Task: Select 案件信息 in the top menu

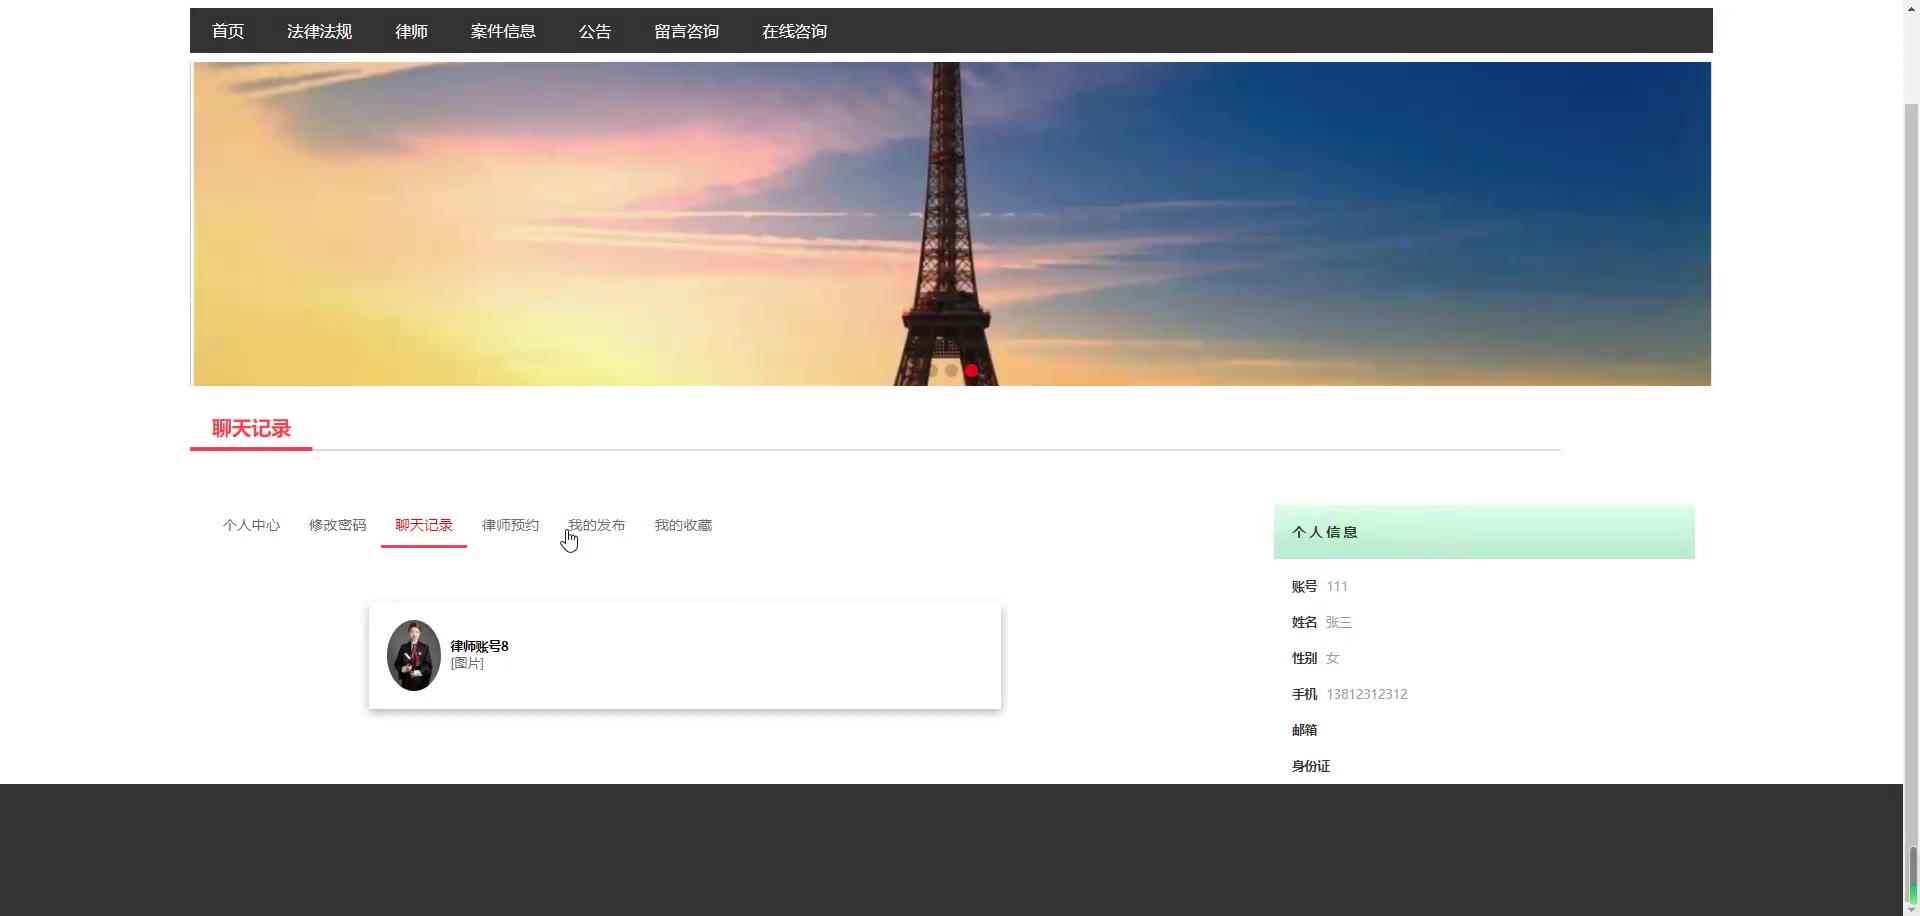Action: [503, 31]
